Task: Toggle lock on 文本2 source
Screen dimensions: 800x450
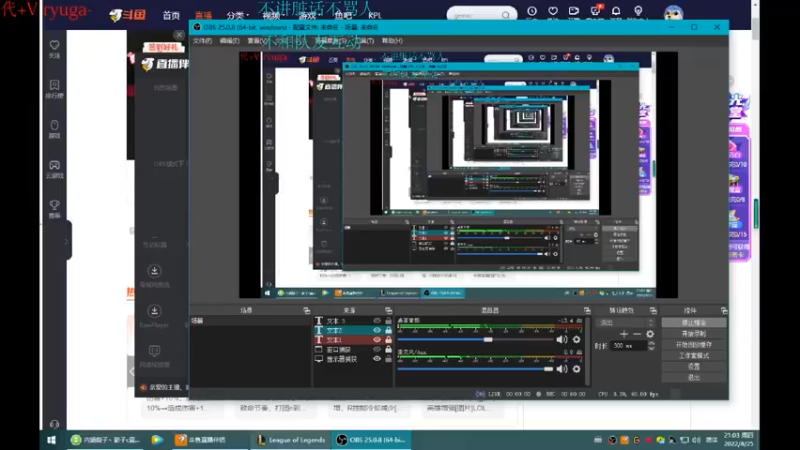Action: (x=388, y=330)
